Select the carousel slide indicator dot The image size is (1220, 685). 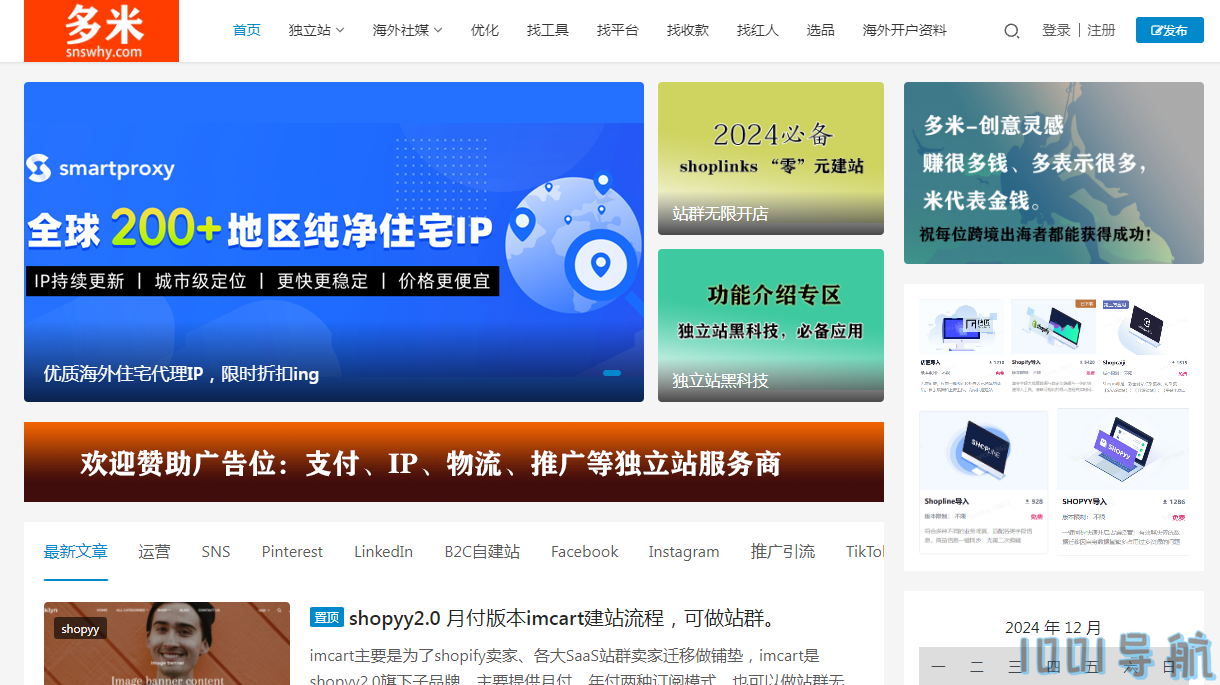[612, 373]
